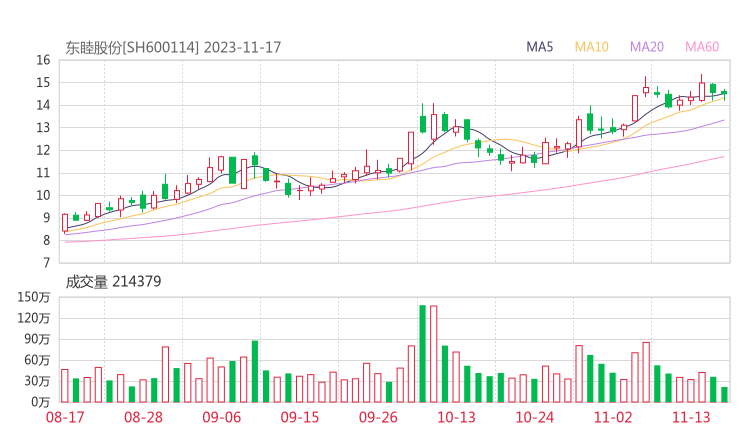The height and width of the screenshot is (440, 740).
Task: Click the 150万 volume axis label
Action: click(34, 297)
